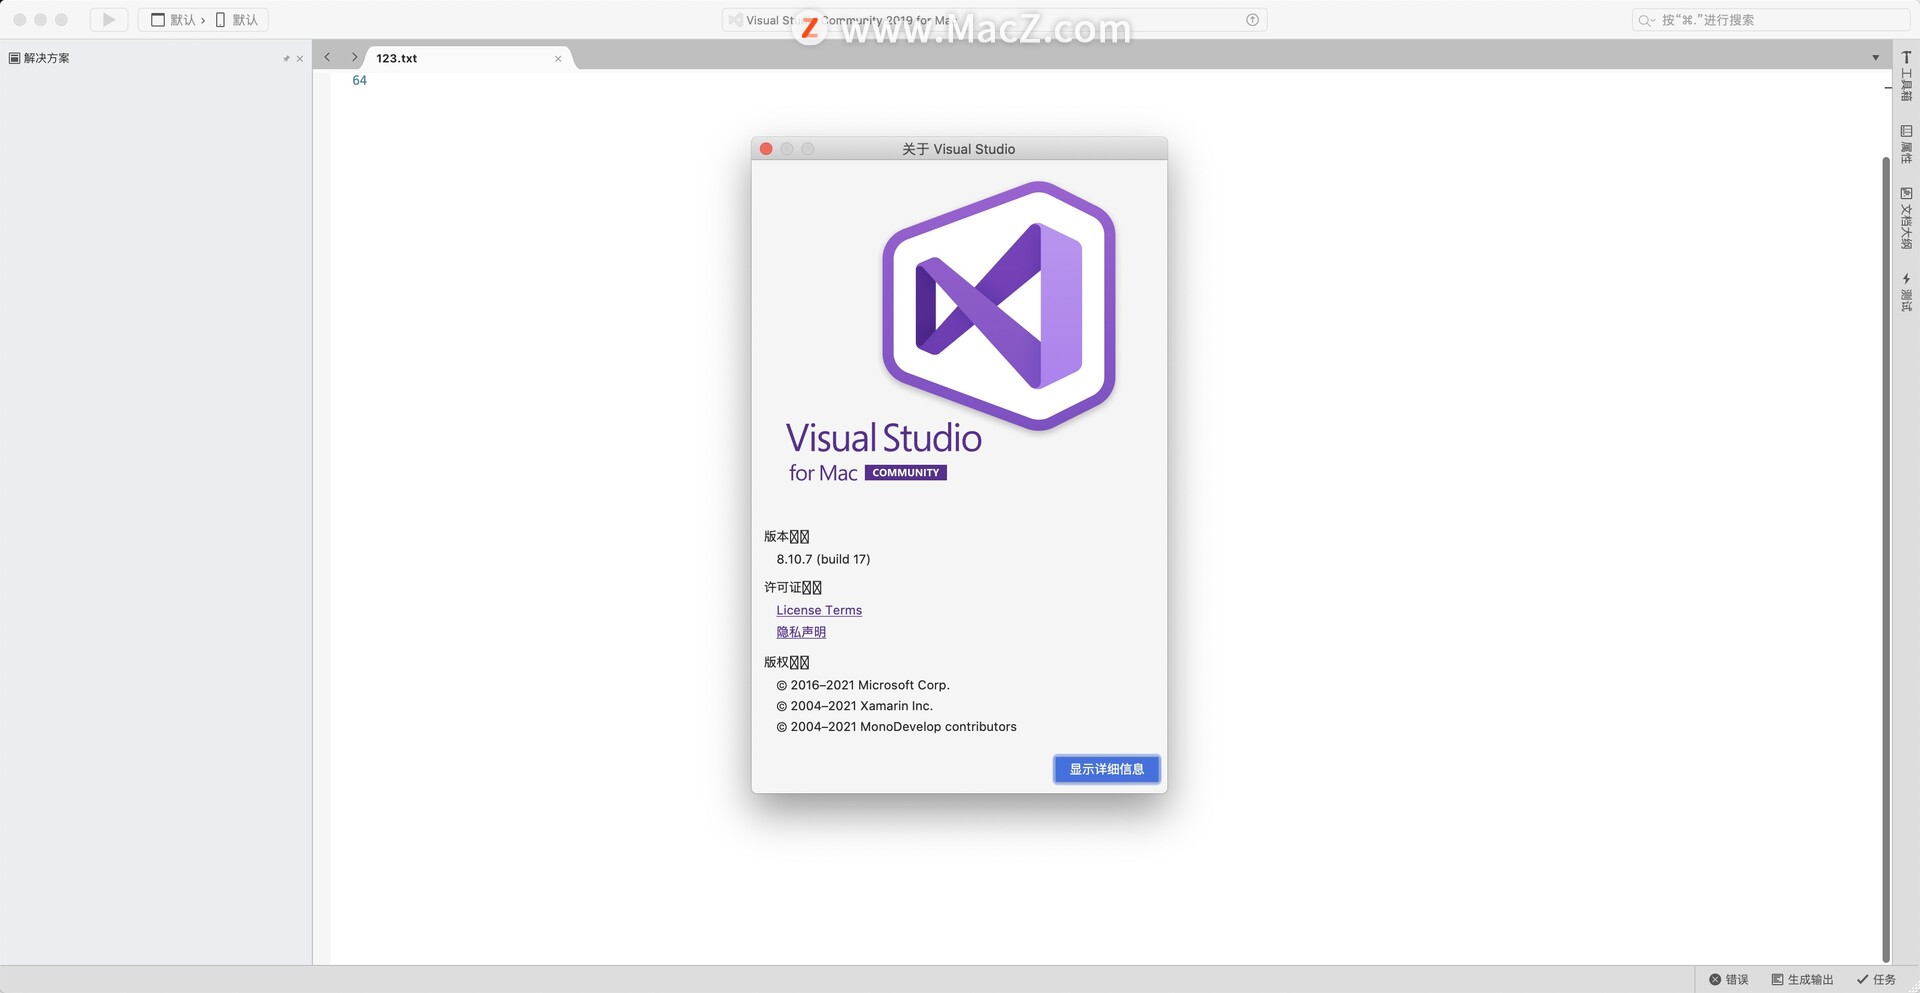The height and width of the screenshot is (993, 1920).
Task: Show the 错误 errors pad
Action: 1729,980
